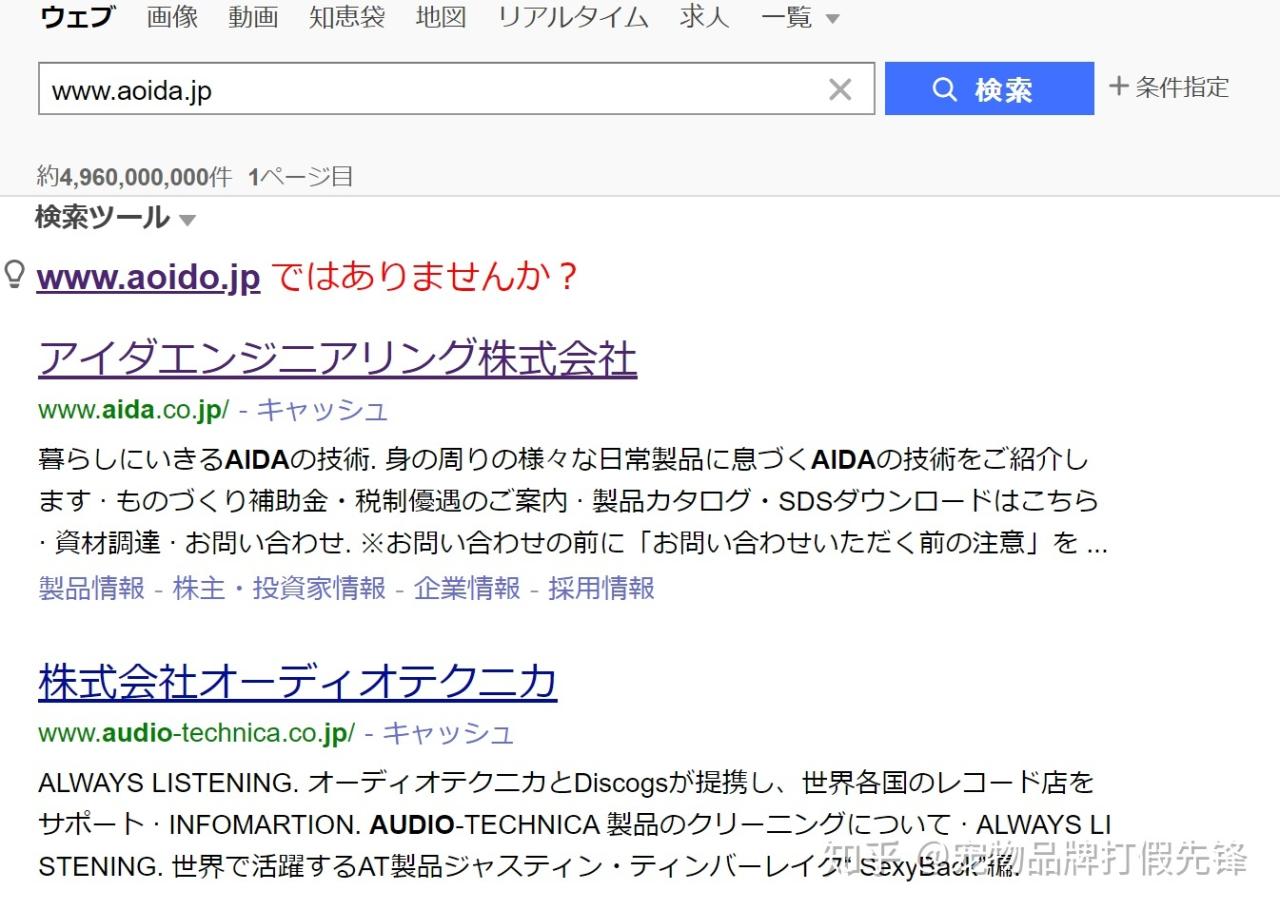
Task: Expand the 検索ツール dropdown
Action: (115, 217)
